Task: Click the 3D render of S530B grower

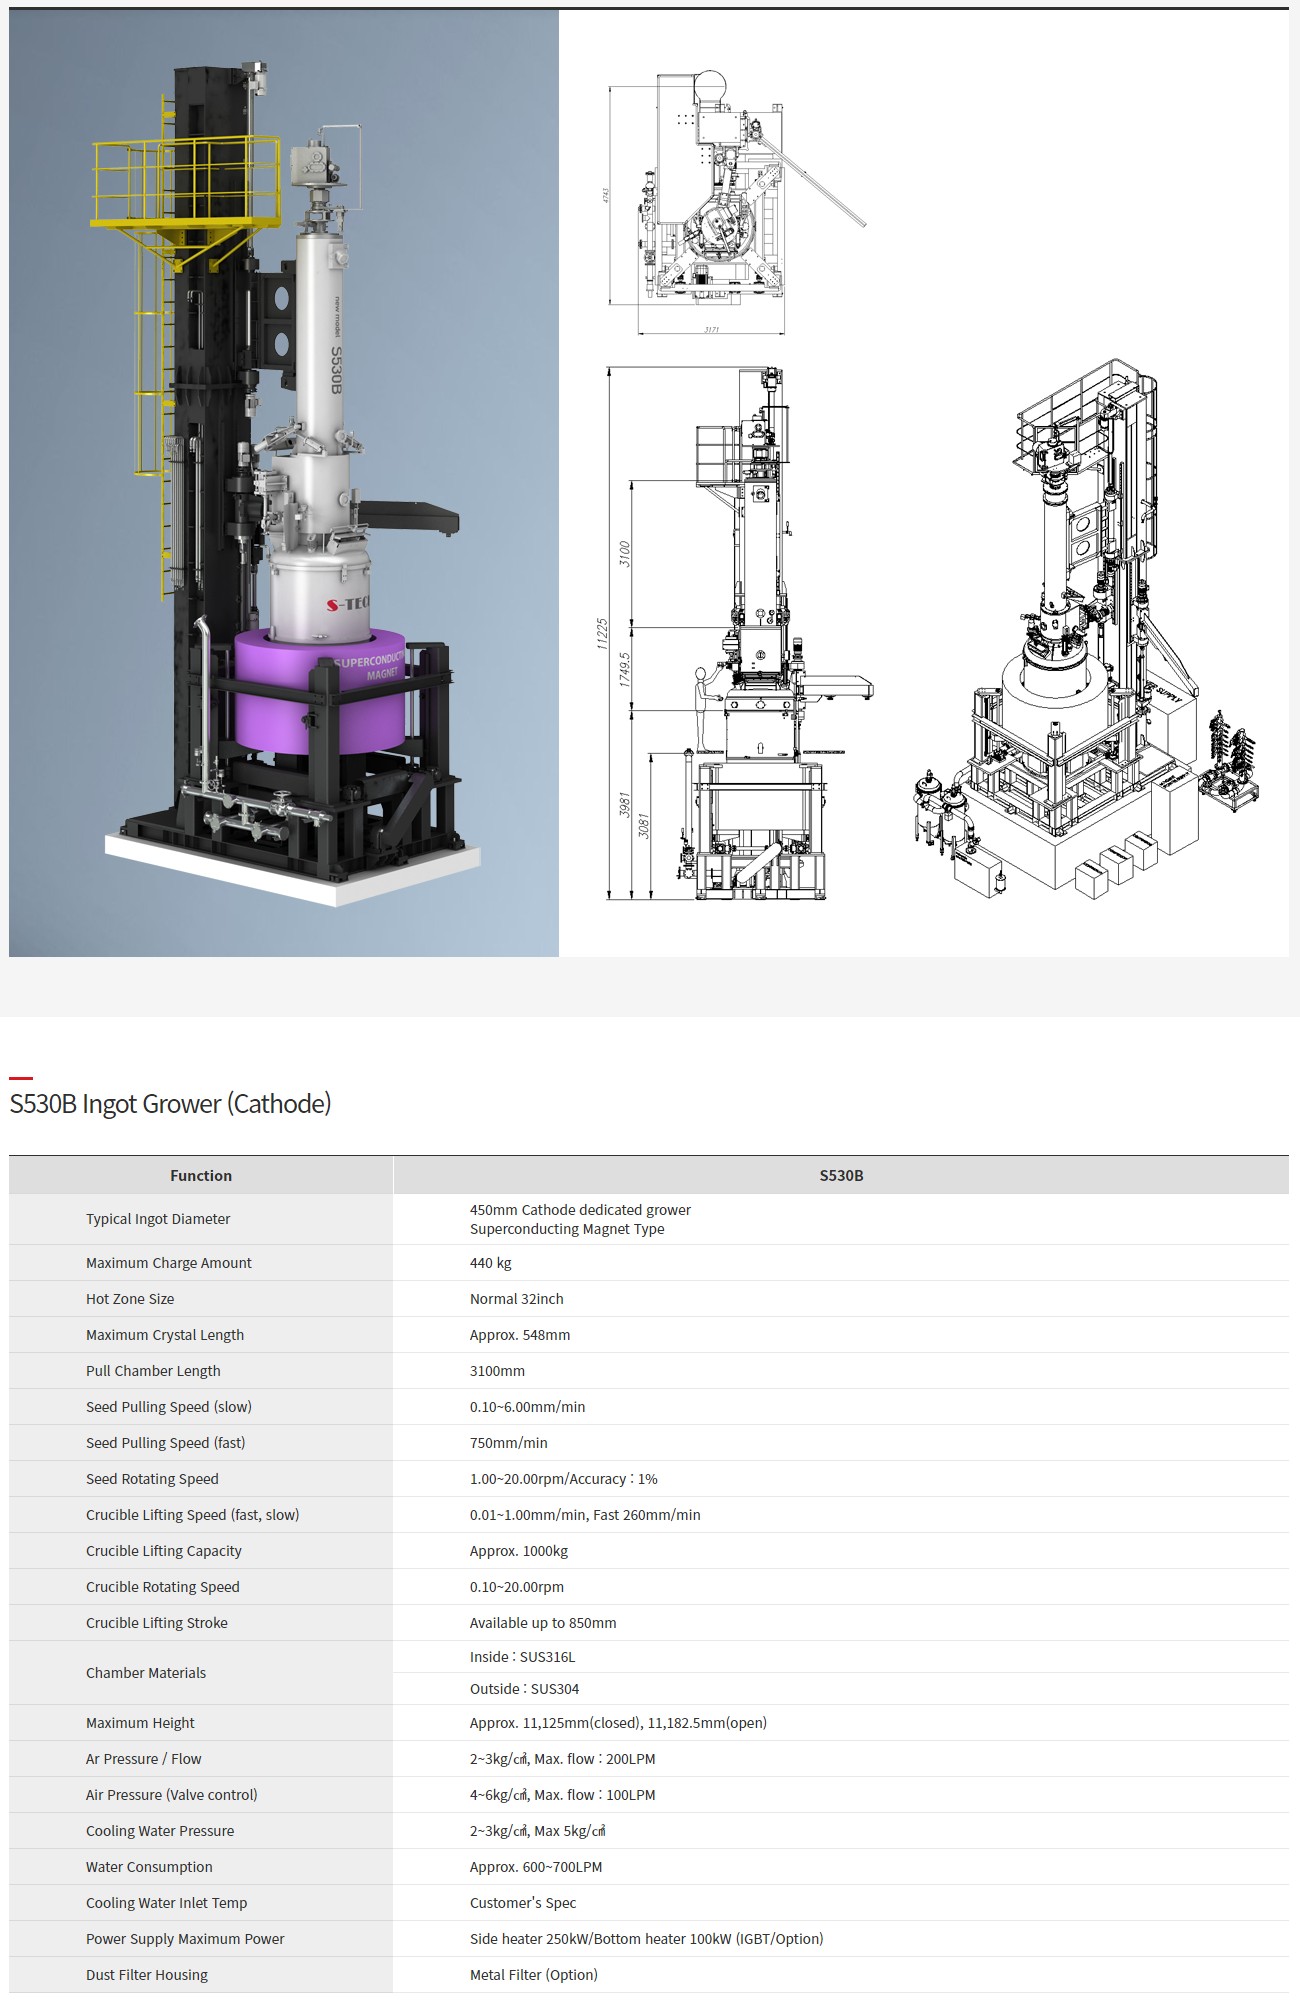Action: 284,483
